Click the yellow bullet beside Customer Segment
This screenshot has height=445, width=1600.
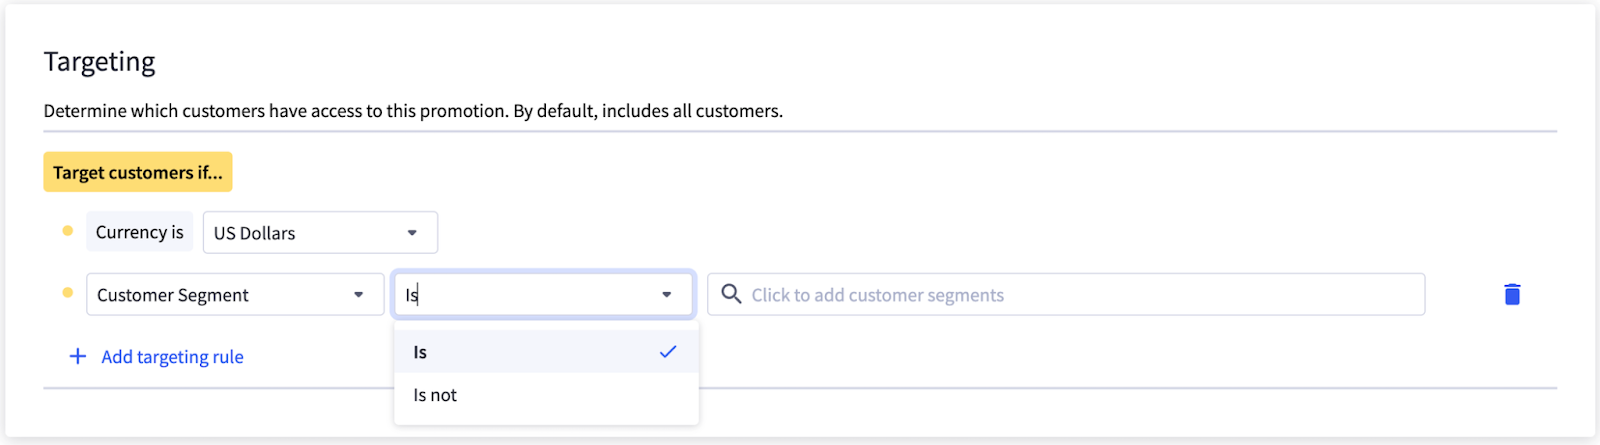coord(68,293)
